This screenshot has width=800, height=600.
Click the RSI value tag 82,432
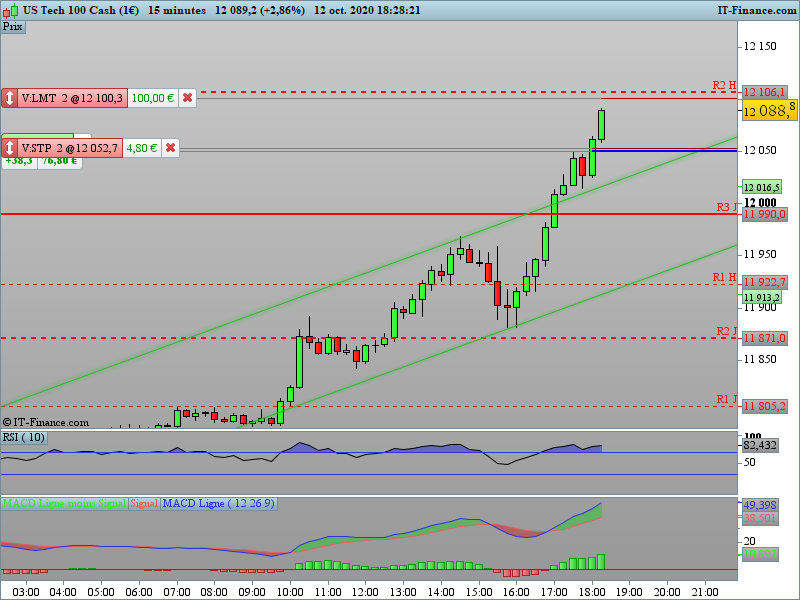[x=760, y=445]
